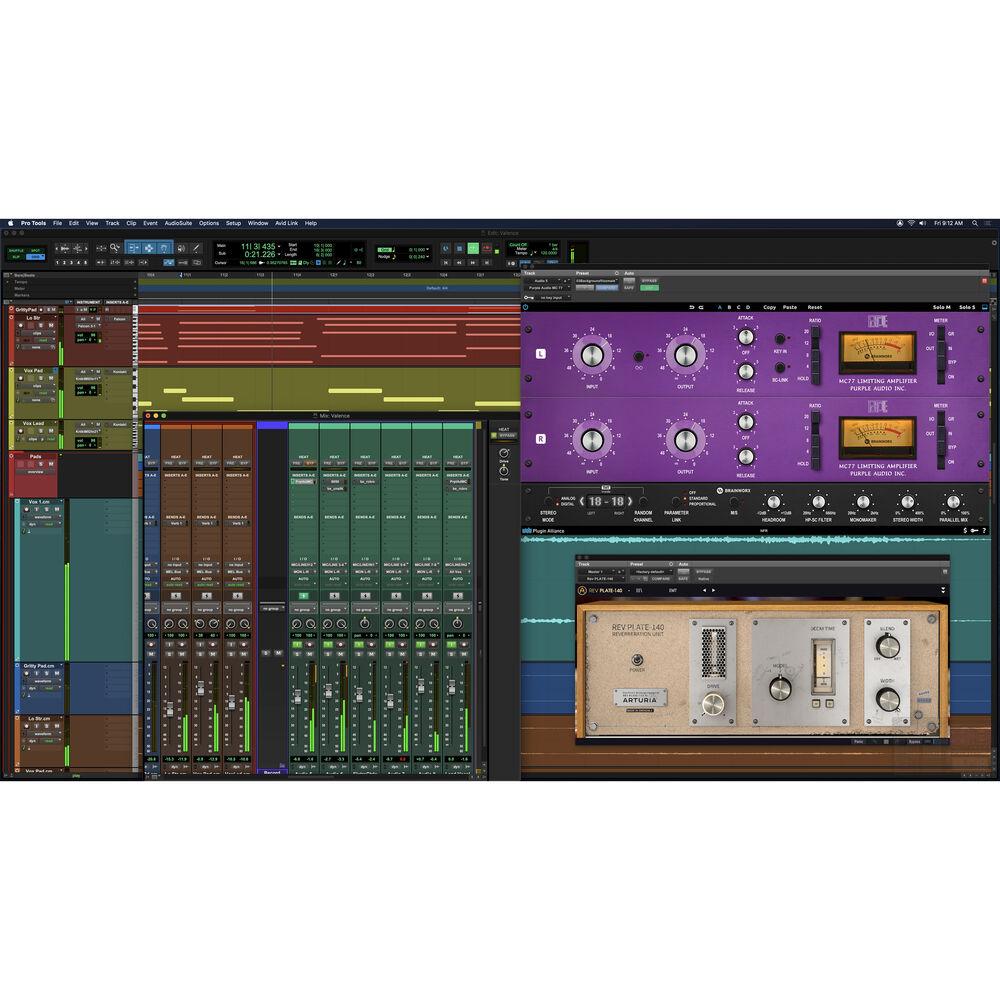Open the AudioSuite menu

[x=178, y=223]
